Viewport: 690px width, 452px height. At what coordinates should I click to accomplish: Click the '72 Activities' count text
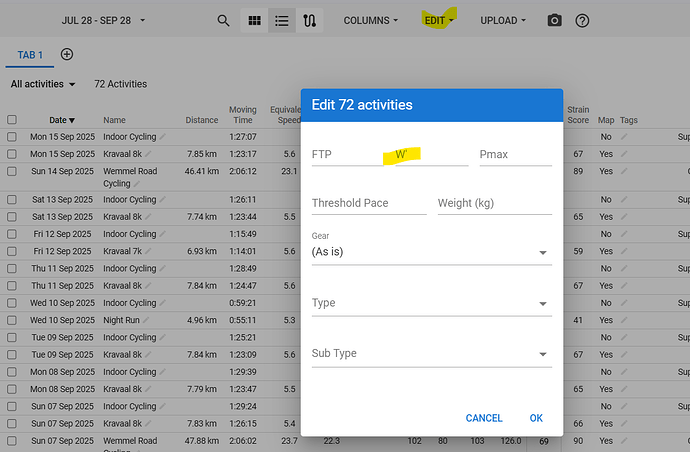point(121,84)
